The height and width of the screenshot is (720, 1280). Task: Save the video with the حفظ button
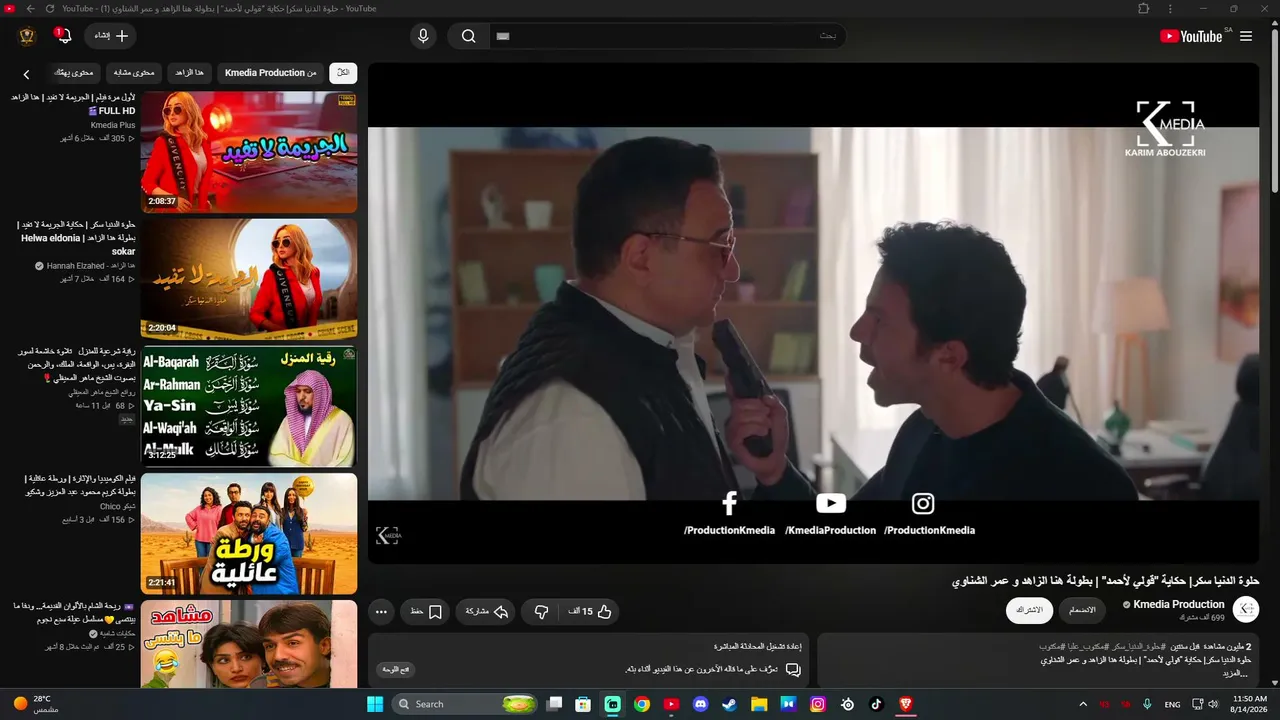pos(425,612)
